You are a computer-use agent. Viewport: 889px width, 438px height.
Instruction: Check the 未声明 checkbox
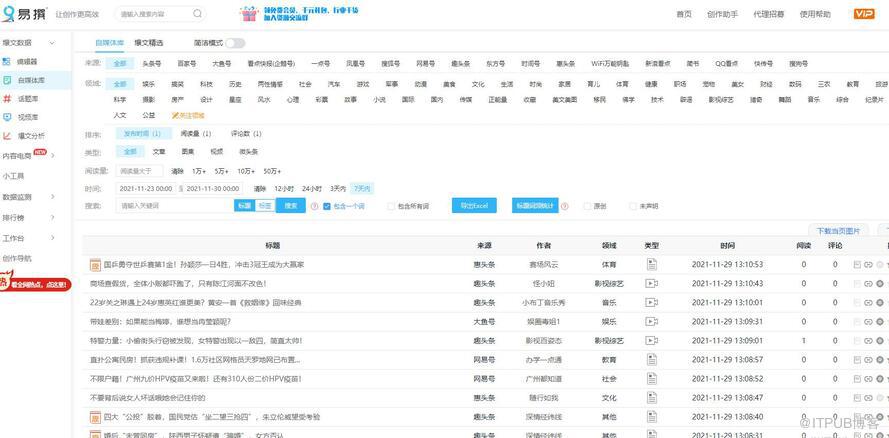(632, 206)
